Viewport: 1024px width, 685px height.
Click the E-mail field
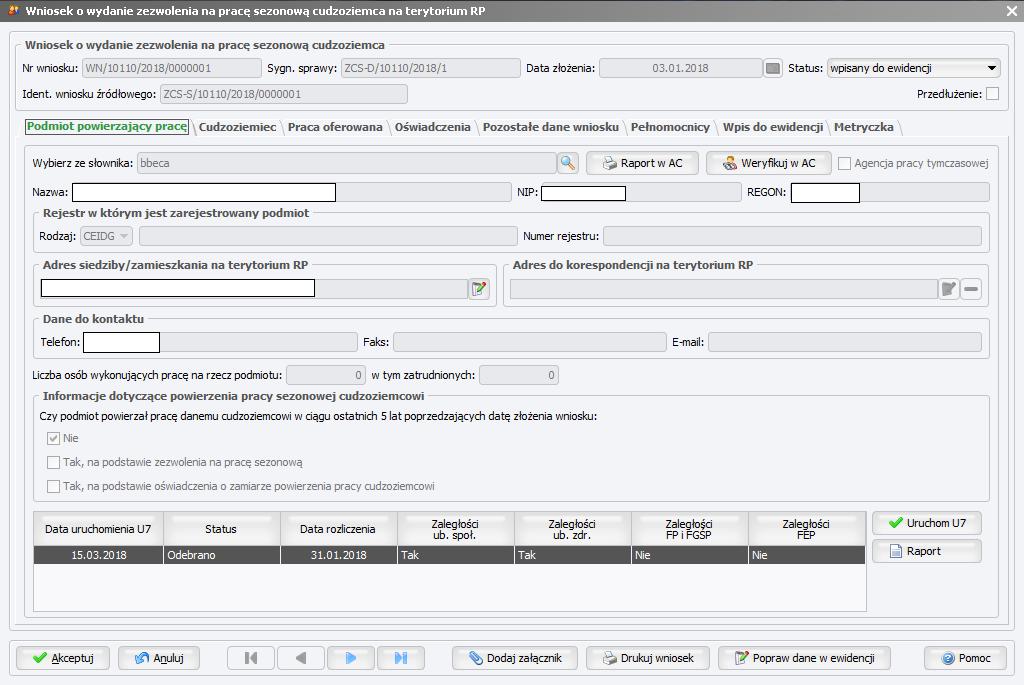[845, 342]
